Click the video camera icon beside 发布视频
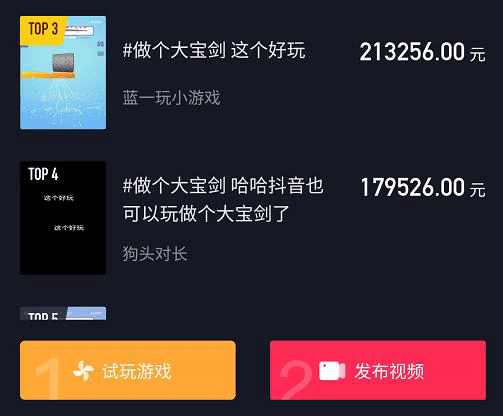Screen dimensions: 503x416 pyautogui.click(x=332, y=371)
